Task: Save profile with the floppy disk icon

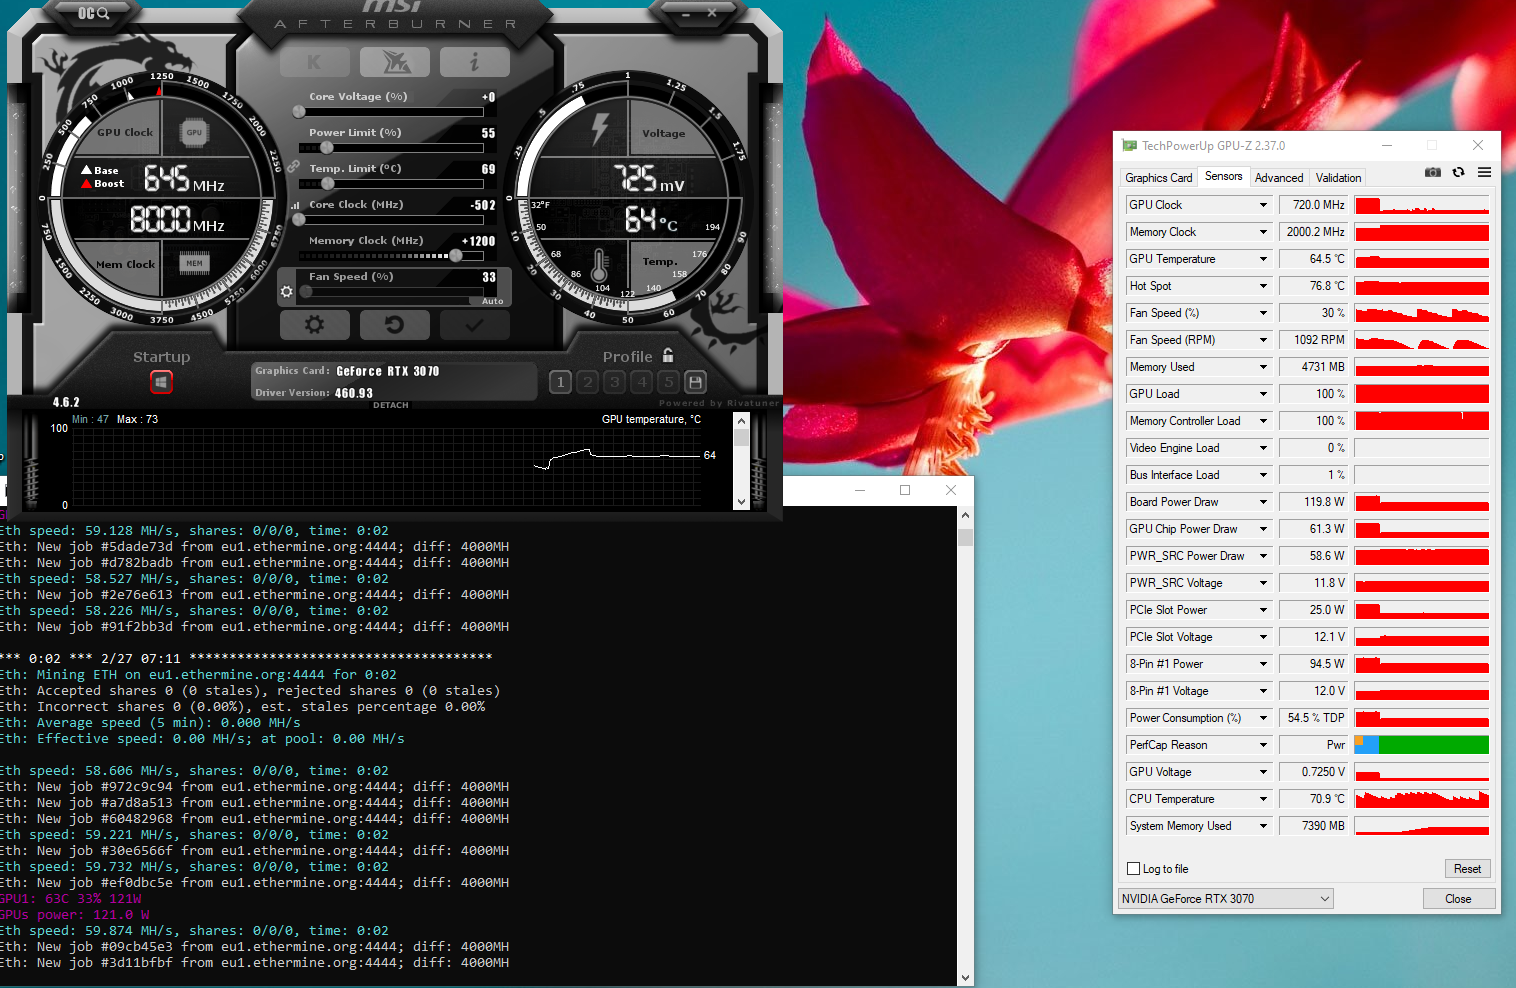Action: [x=696, y=381]
